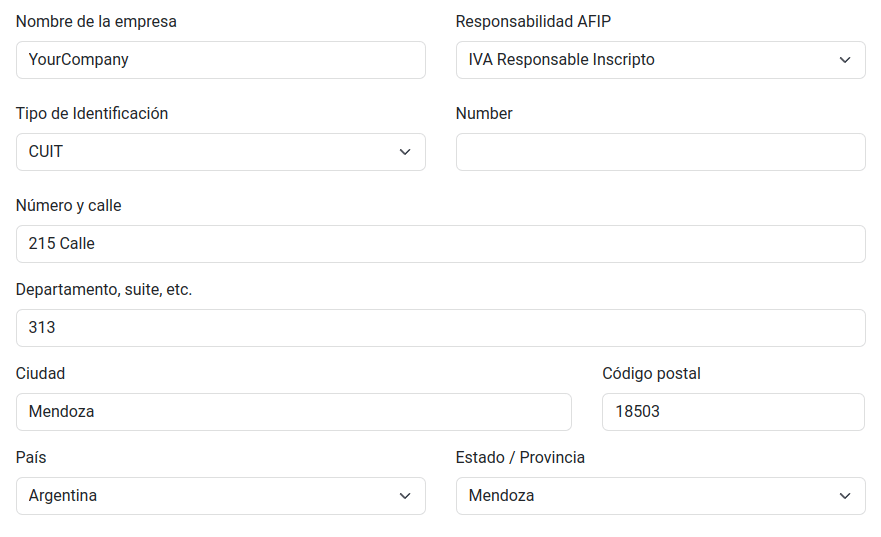Click the "Código postal" label text
This screenshot has width=881, height=537.
coord(651,374)
